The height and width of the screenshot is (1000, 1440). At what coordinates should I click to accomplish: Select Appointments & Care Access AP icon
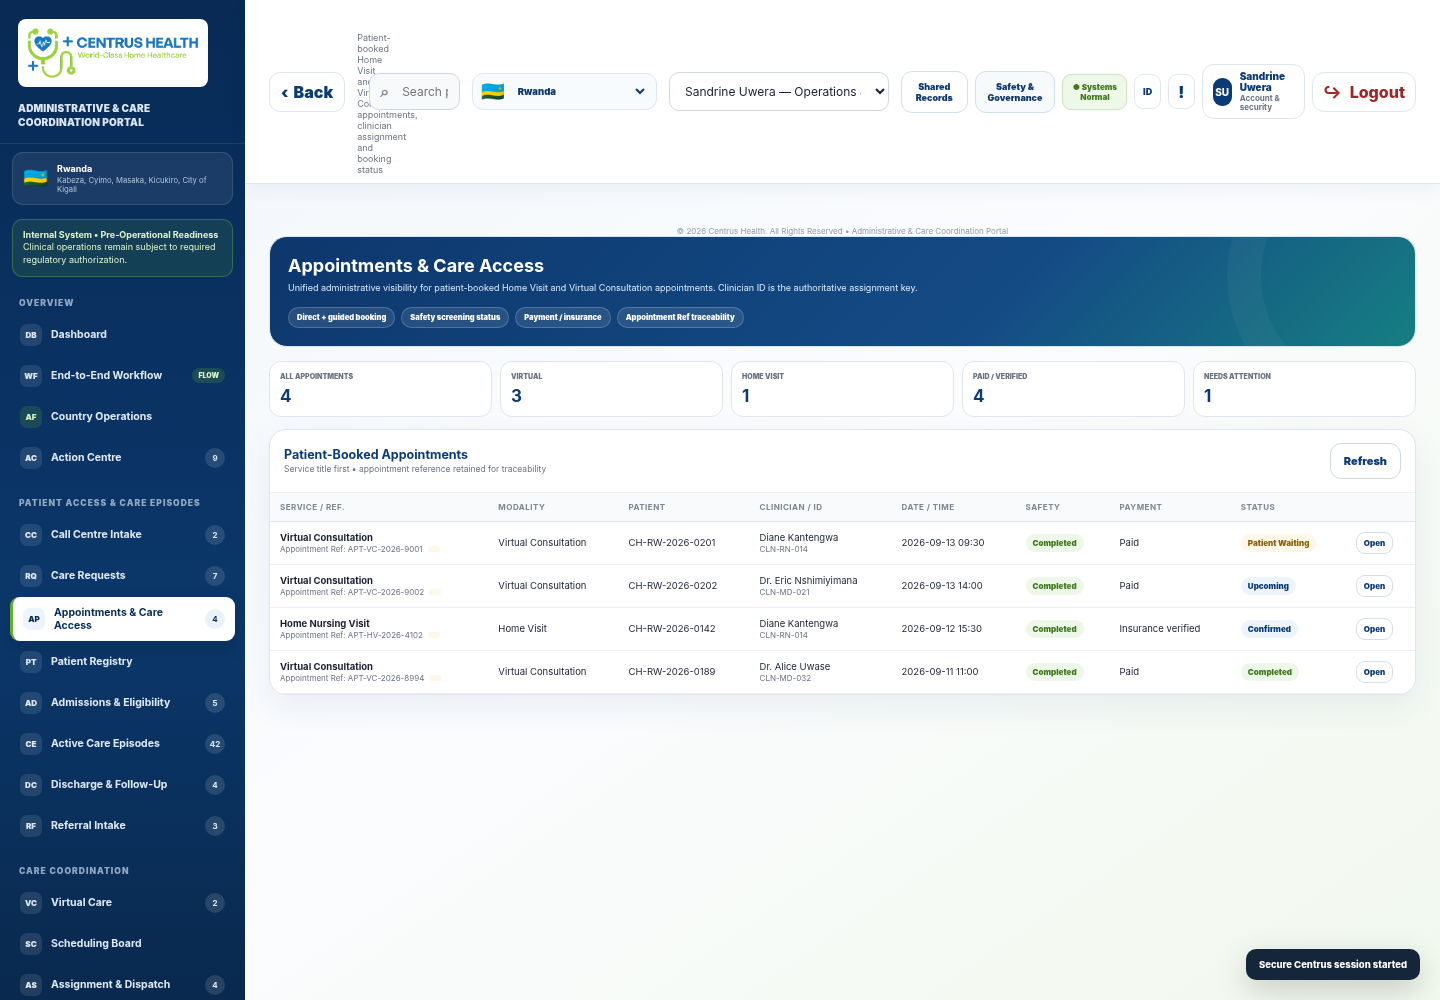pos(34,619)
